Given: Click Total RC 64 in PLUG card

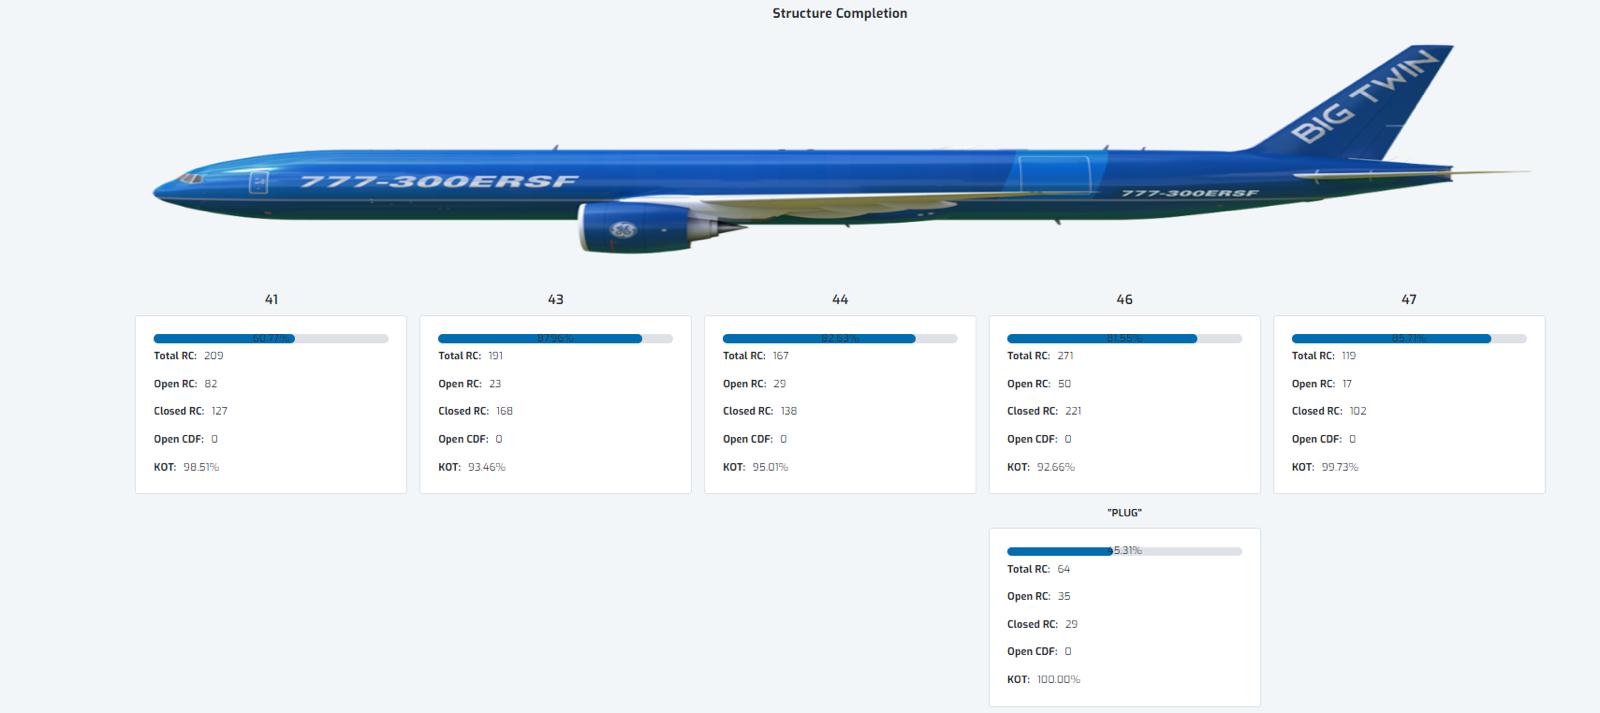Looking at the screenshot, I should (1039, 569).
